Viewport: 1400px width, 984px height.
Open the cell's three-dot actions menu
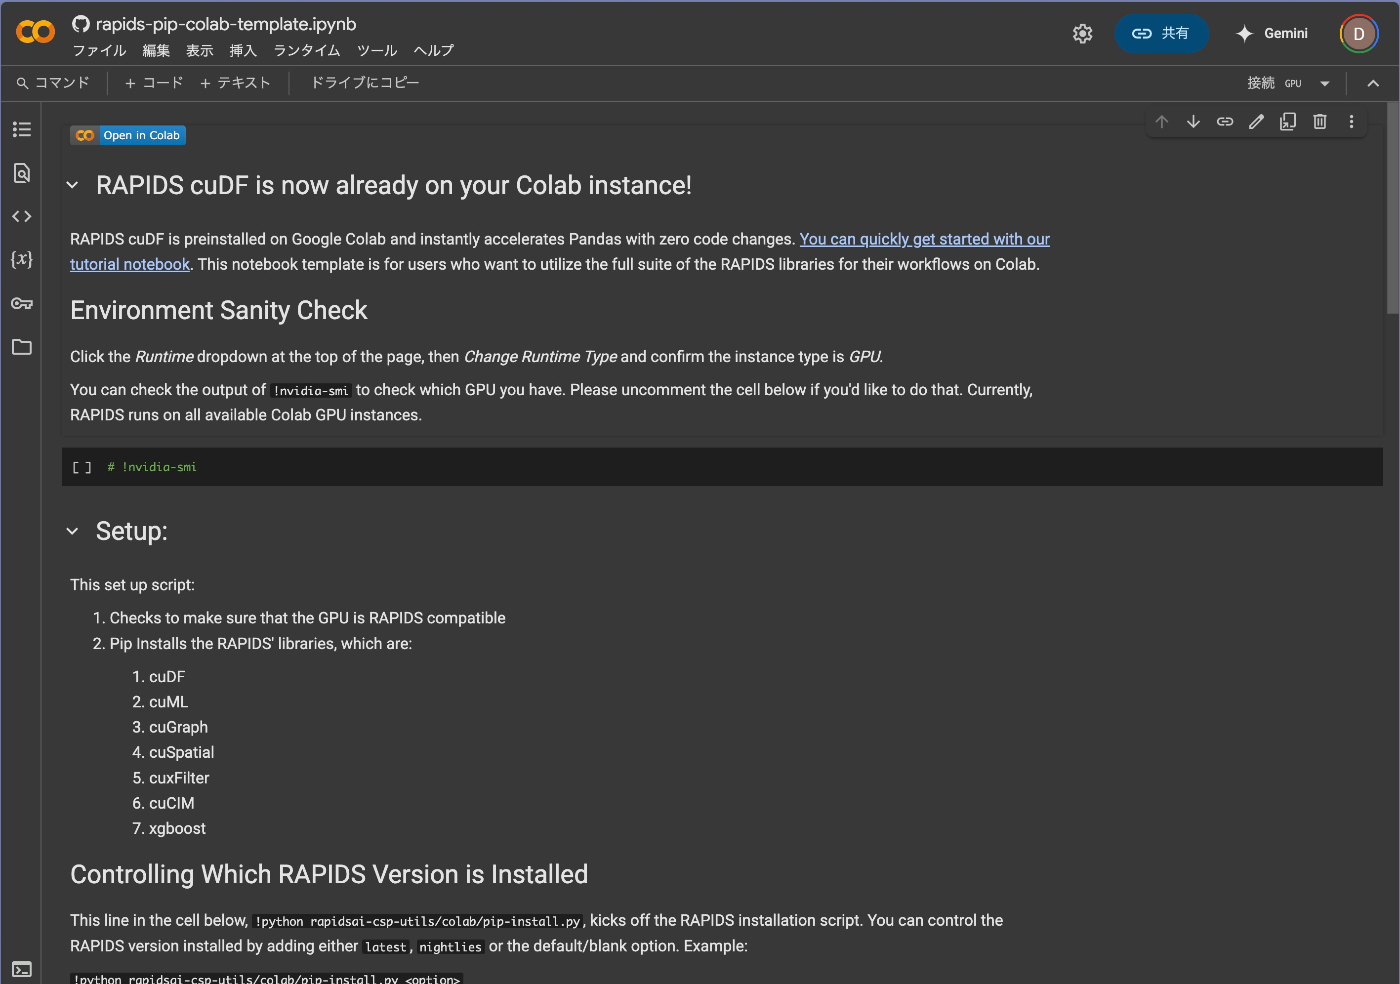coord(1352,121)
